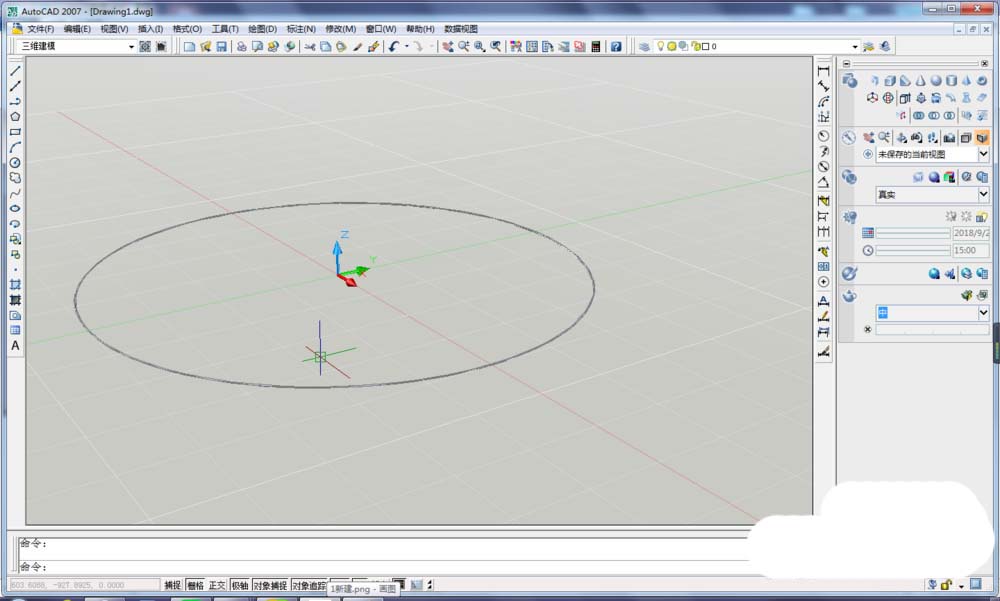Toggle 捕捉 snap mode in status bar
This screenshot has width=1000, height=601.
pos(173,585)
